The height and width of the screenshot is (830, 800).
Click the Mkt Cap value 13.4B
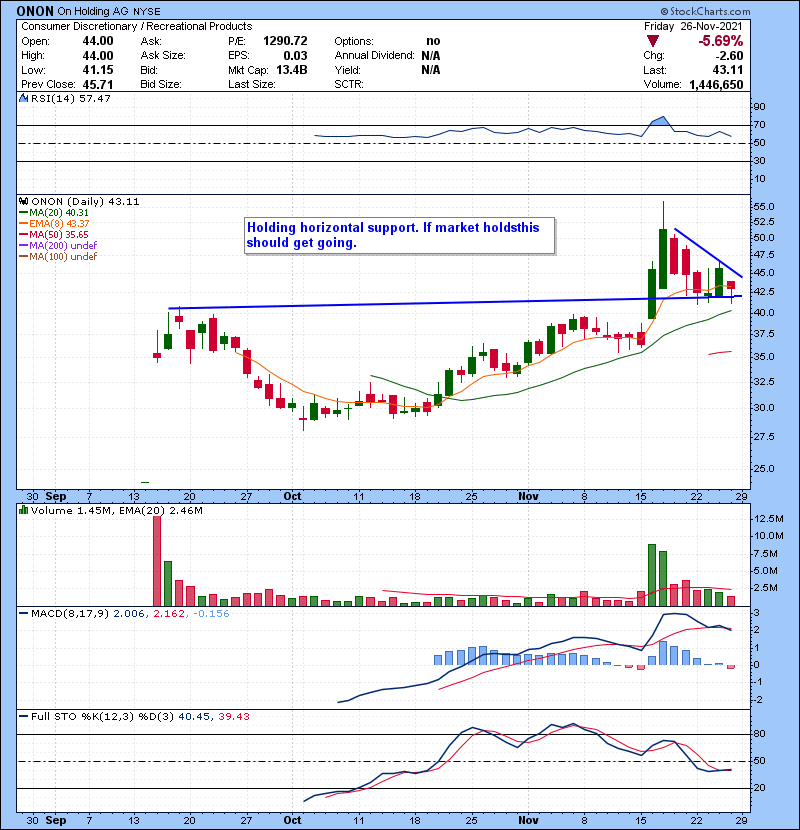tap(292, 70)
